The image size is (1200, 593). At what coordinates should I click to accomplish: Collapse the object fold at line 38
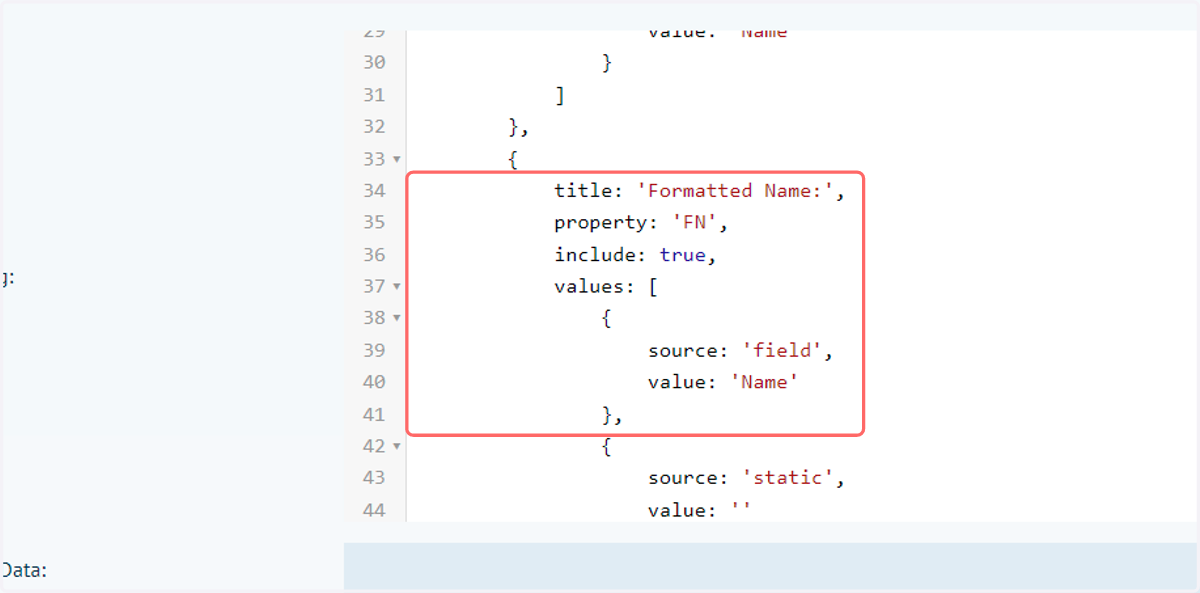pyautogui.click(x=397, y=318)
